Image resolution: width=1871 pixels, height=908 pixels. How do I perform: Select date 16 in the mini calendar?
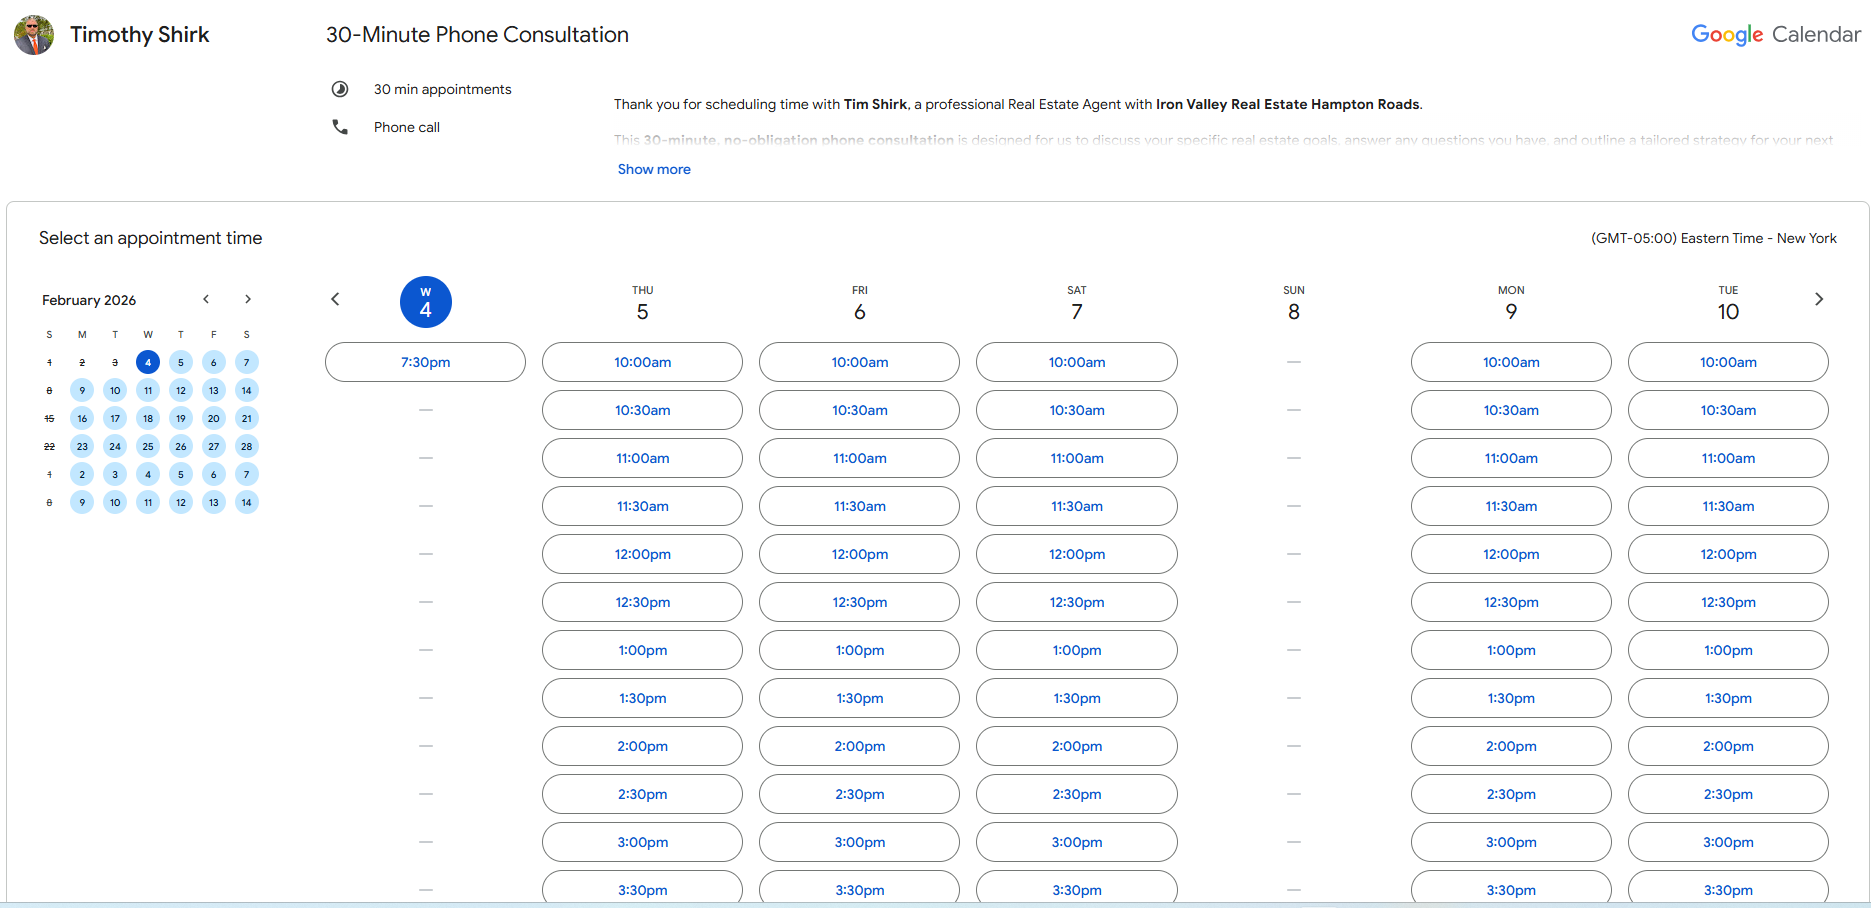point(82,418)
